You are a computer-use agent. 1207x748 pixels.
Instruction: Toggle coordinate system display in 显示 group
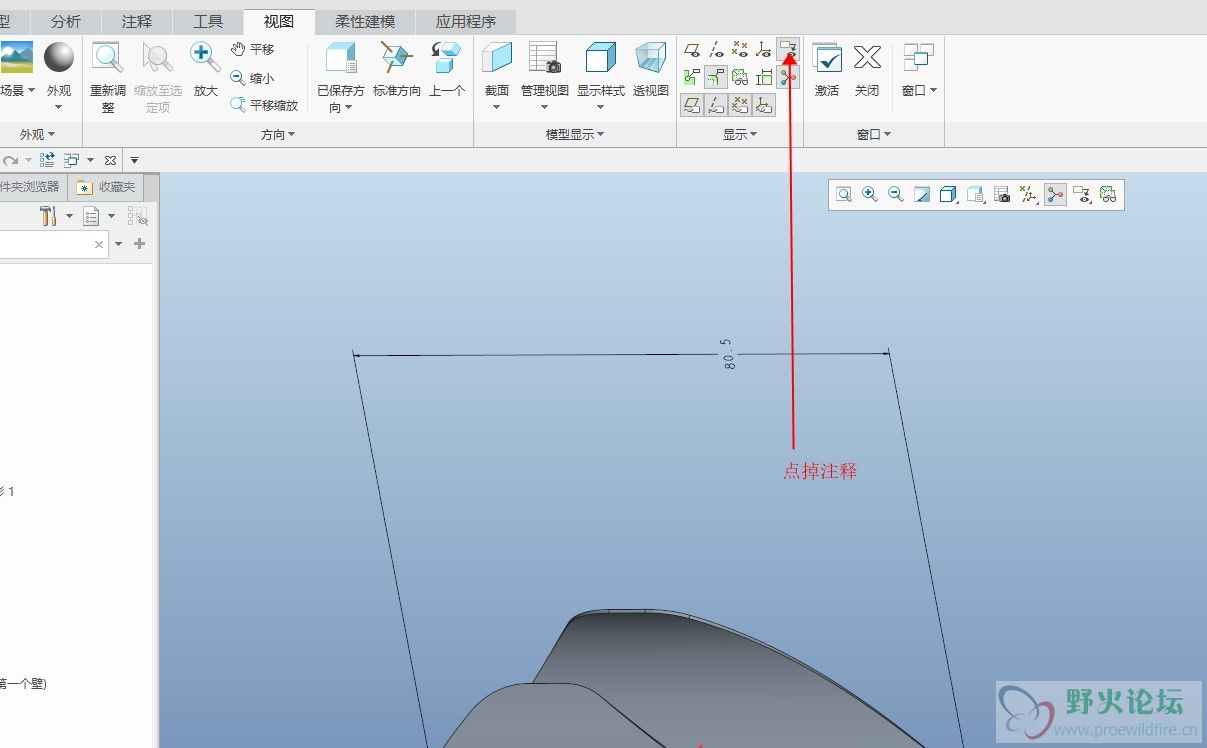tap(764, 49)
